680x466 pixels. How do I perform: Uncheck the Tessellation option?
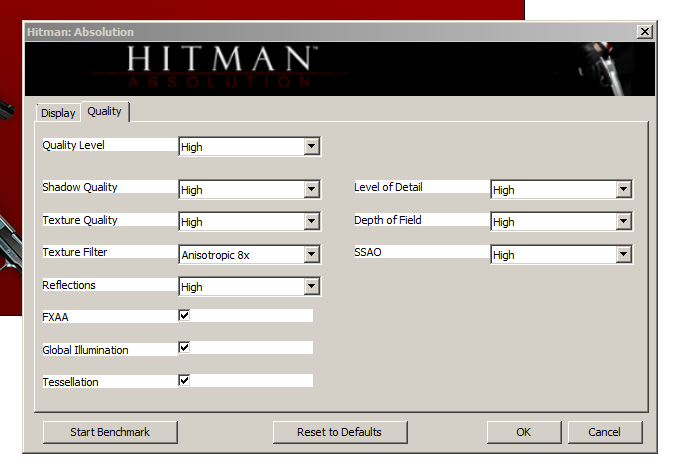[184, 380]
